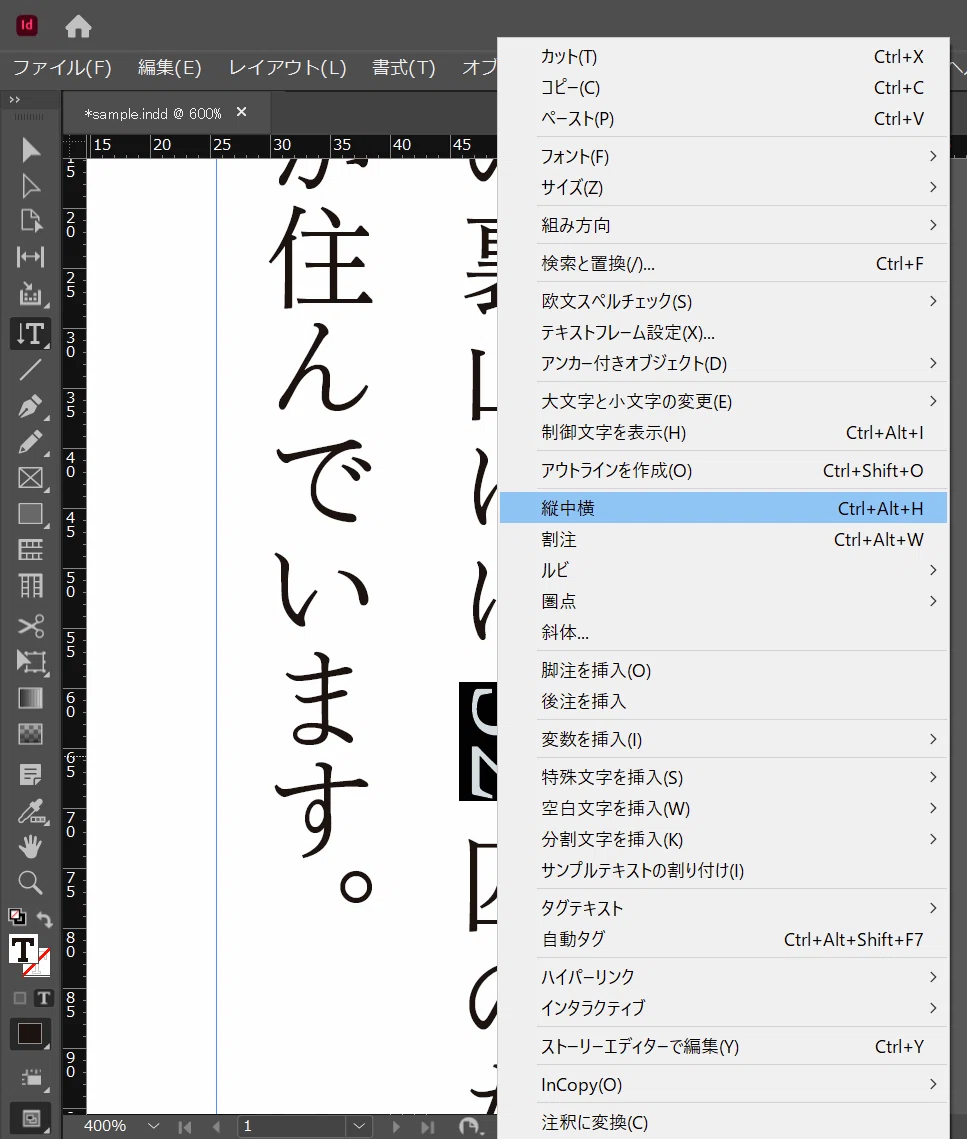Screen dimensions: 967x1139
Task: Toggle formatting affects text
Action: click(x=43, y=999)
